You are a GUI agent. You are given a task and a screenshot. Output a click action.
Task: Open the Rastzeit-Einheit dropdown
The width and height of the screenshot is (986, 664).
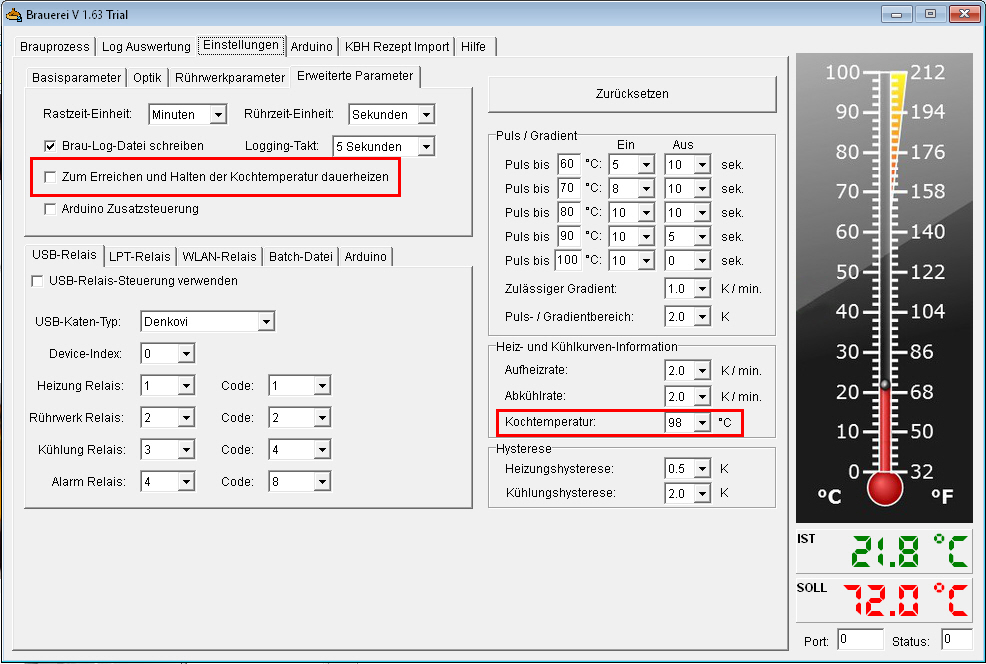218,115
